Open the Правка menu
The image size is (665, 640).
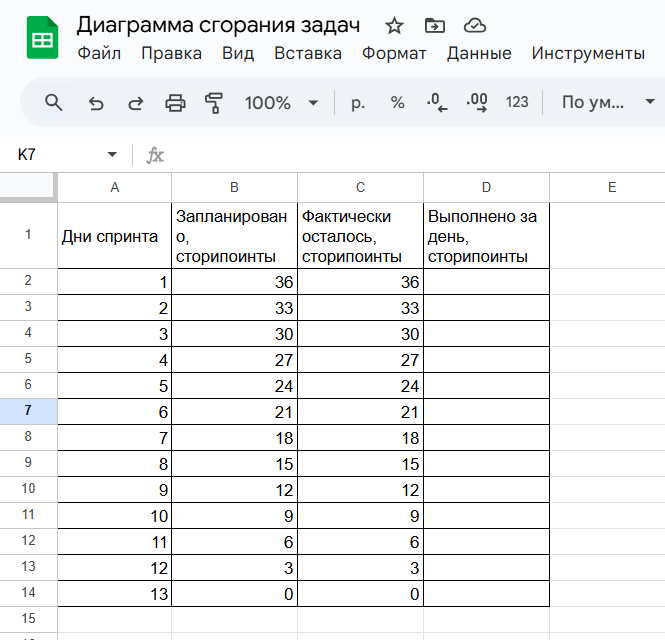coord(171,53)
